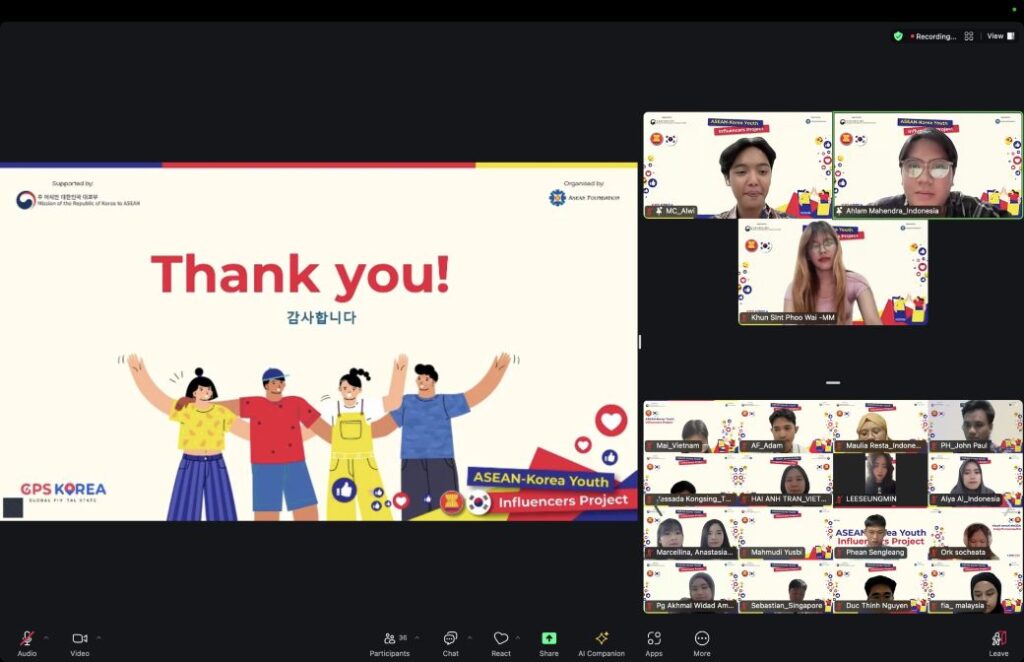Viewport: 1024px width, 662px height.
Task: Open the View layout menu
Action: 999,36
